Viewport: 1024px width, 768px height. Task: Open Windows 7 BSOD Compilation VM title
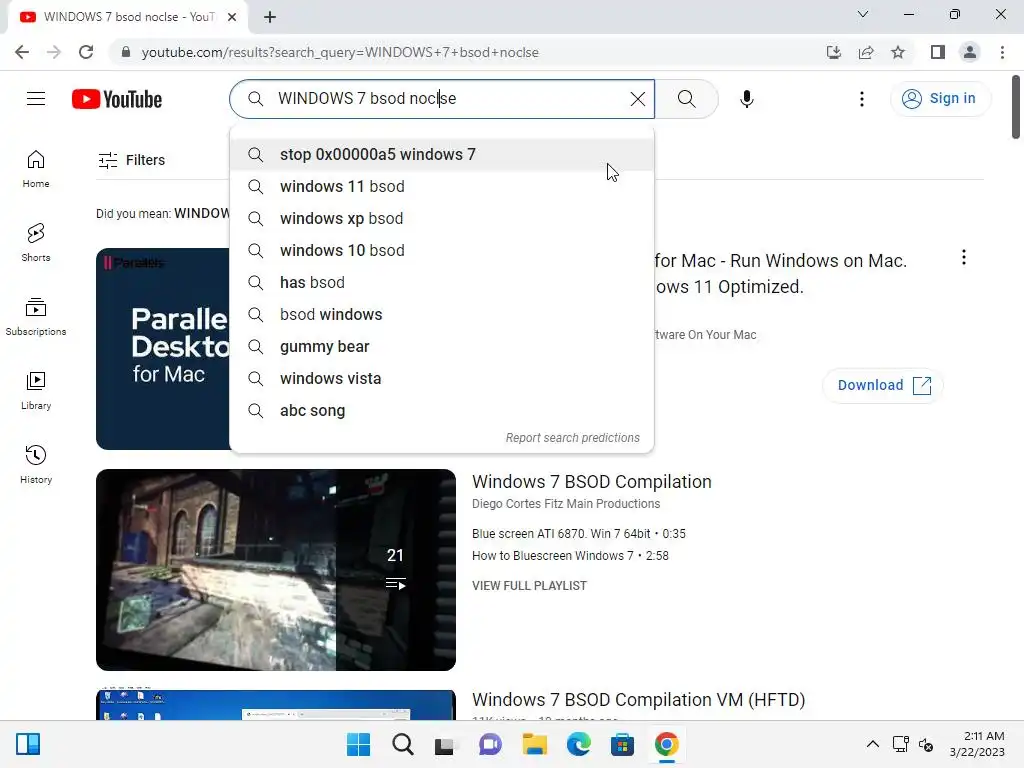(638, 700)
